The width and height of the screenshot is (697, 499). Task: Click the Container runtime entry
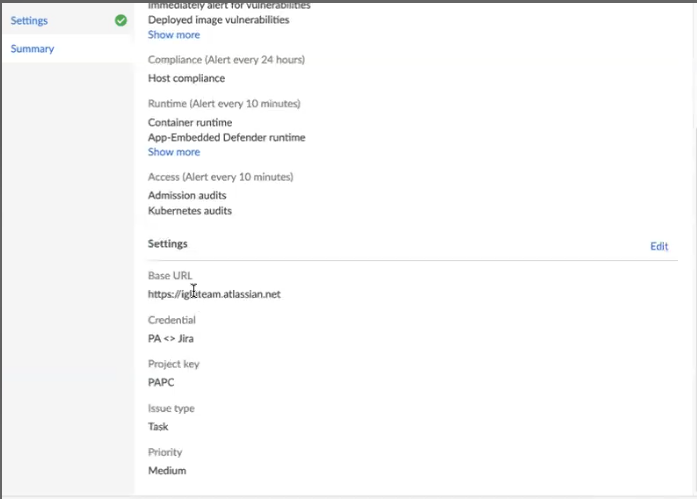point(190,123)
